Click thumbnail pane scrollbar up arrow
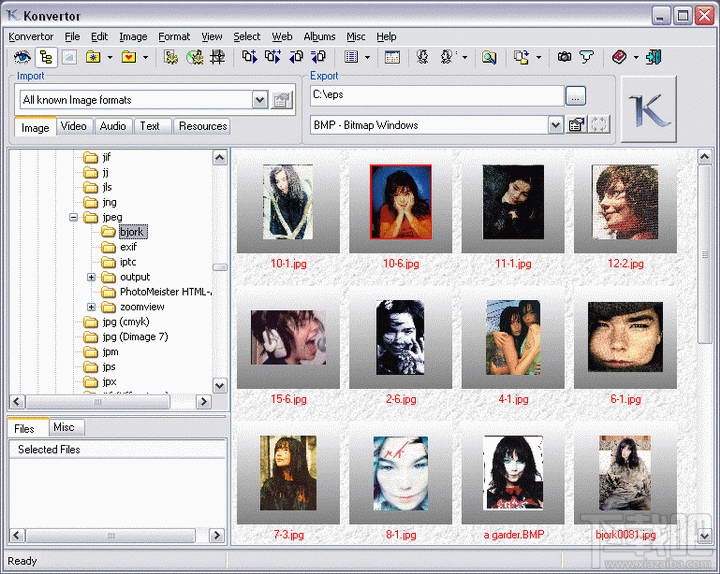 click(705, 157)
